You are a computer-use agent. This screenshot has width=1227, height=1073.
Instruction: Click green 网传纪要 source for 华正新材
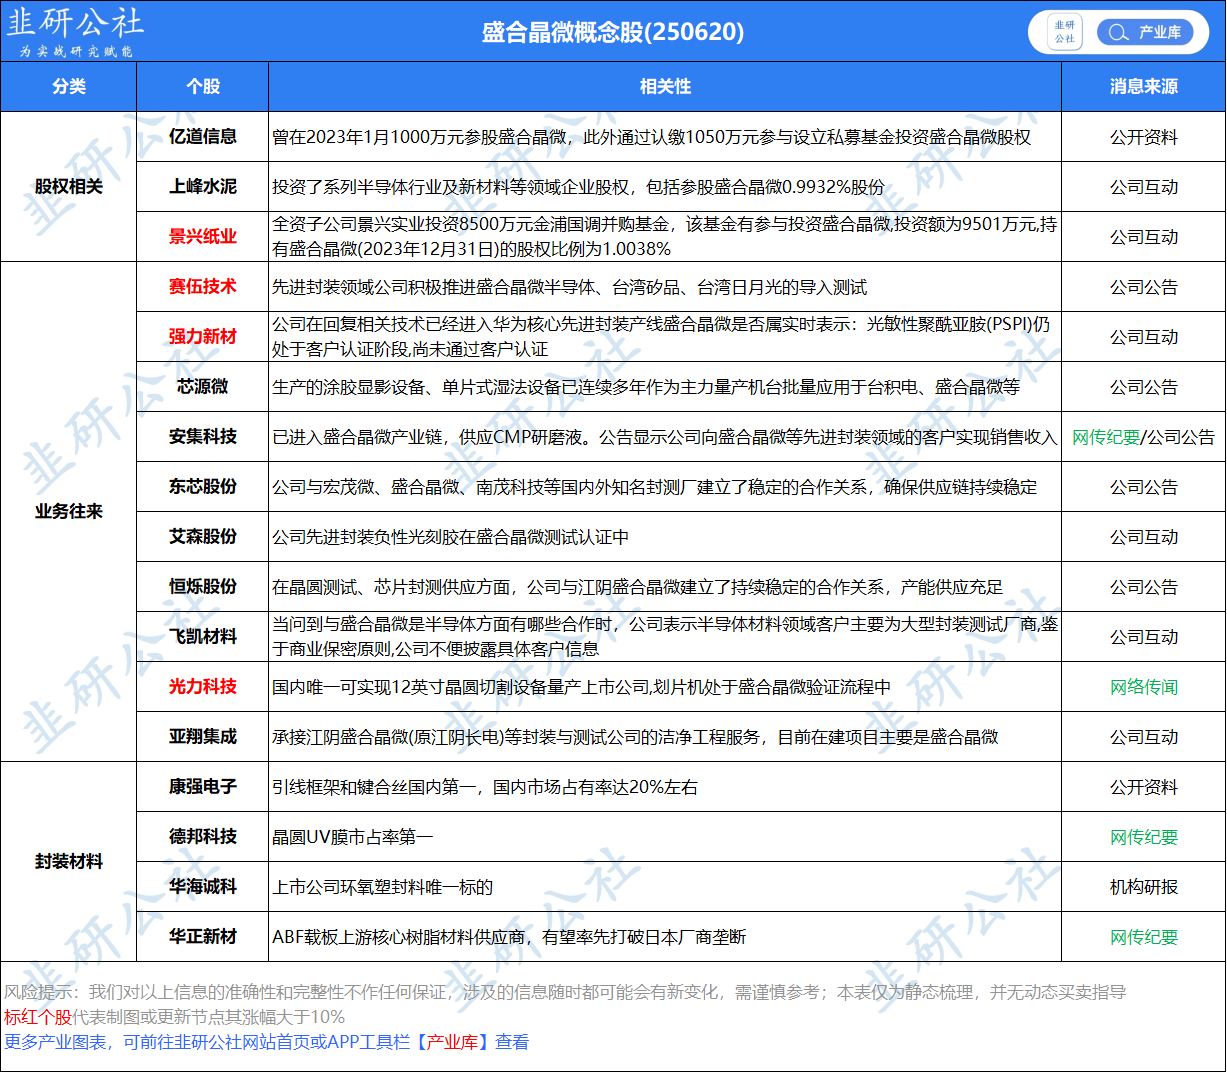point(1144,937)
